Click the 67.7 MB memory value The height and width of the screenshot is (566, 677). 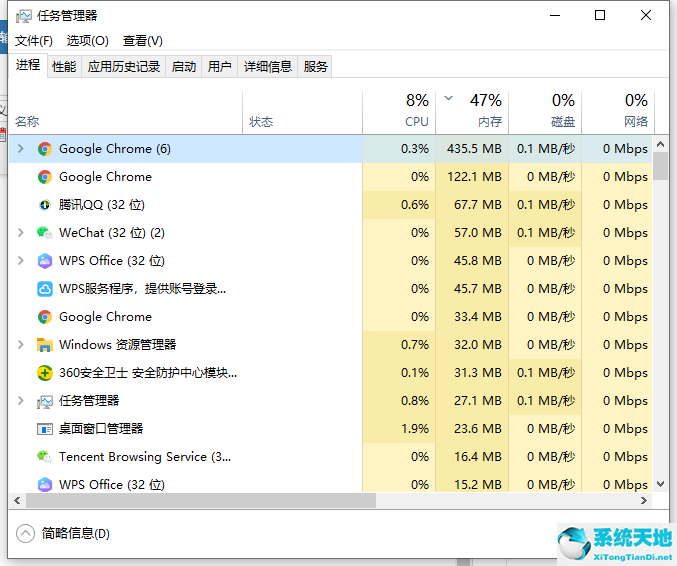coord(478,205)
